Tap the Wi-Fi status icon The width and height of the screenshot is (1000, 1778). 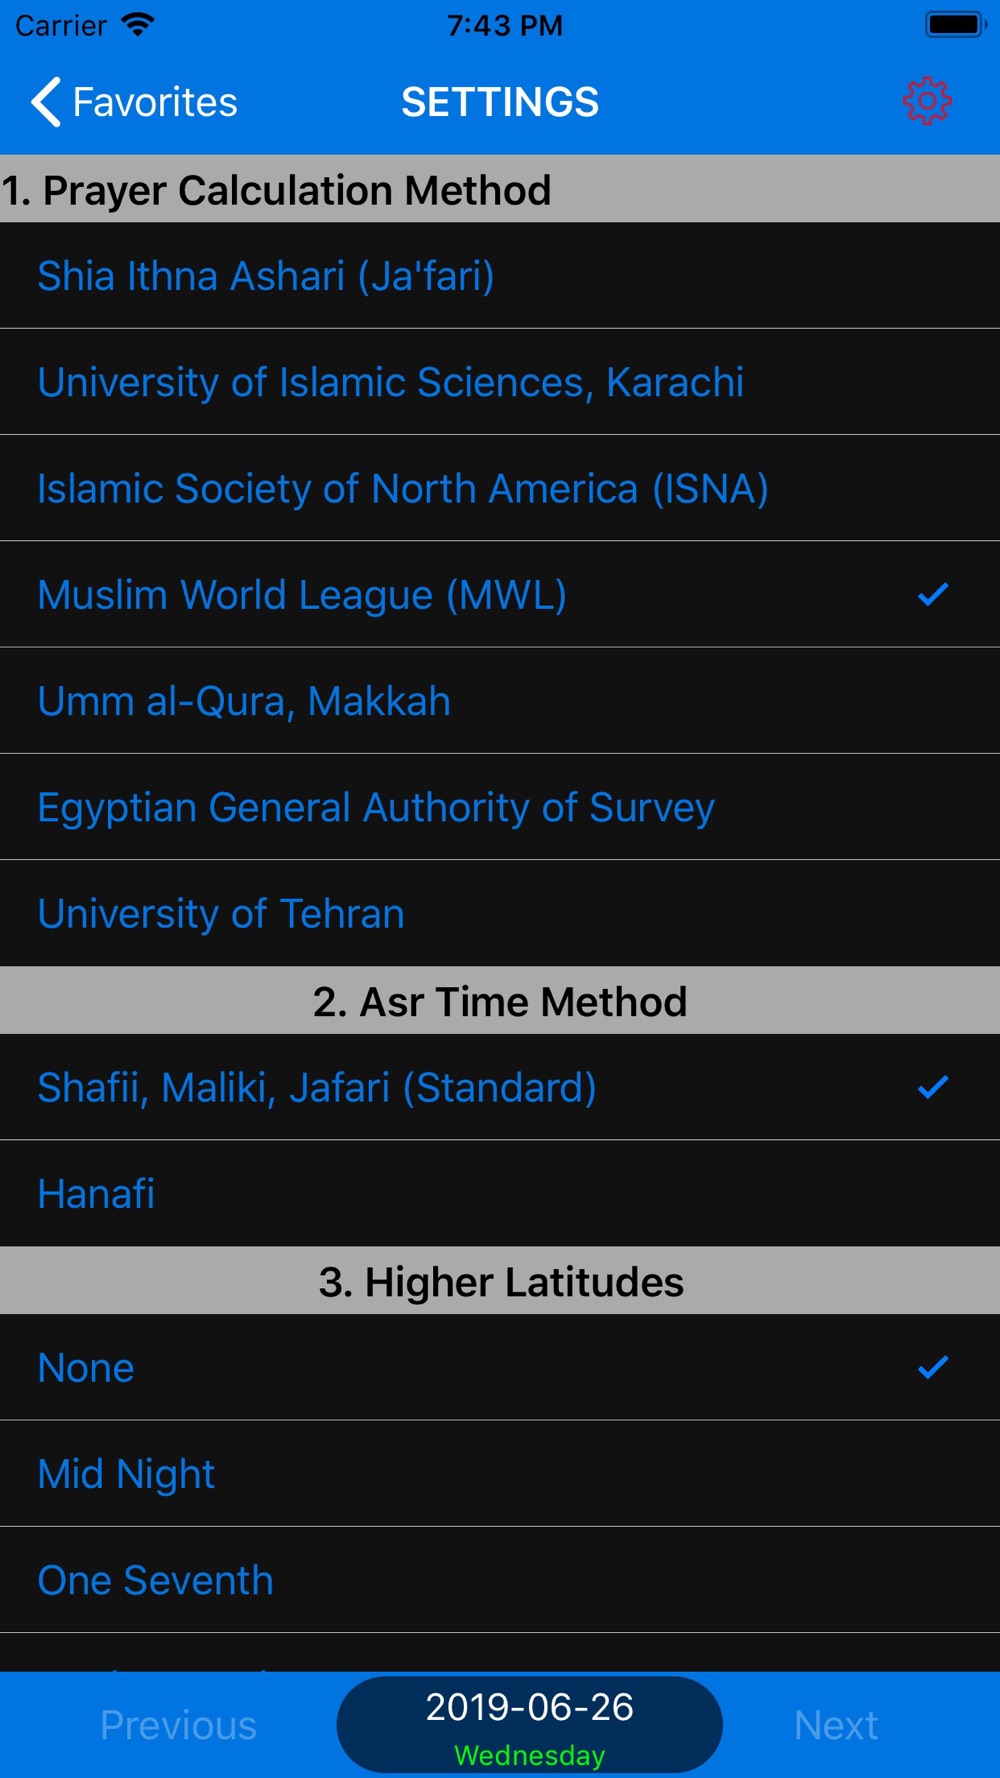point(137,25)
